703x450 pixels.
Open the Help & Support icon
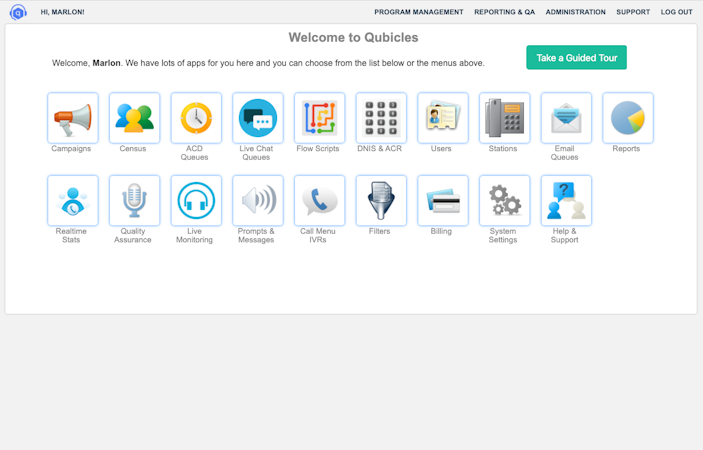click(x=566, y=201)
